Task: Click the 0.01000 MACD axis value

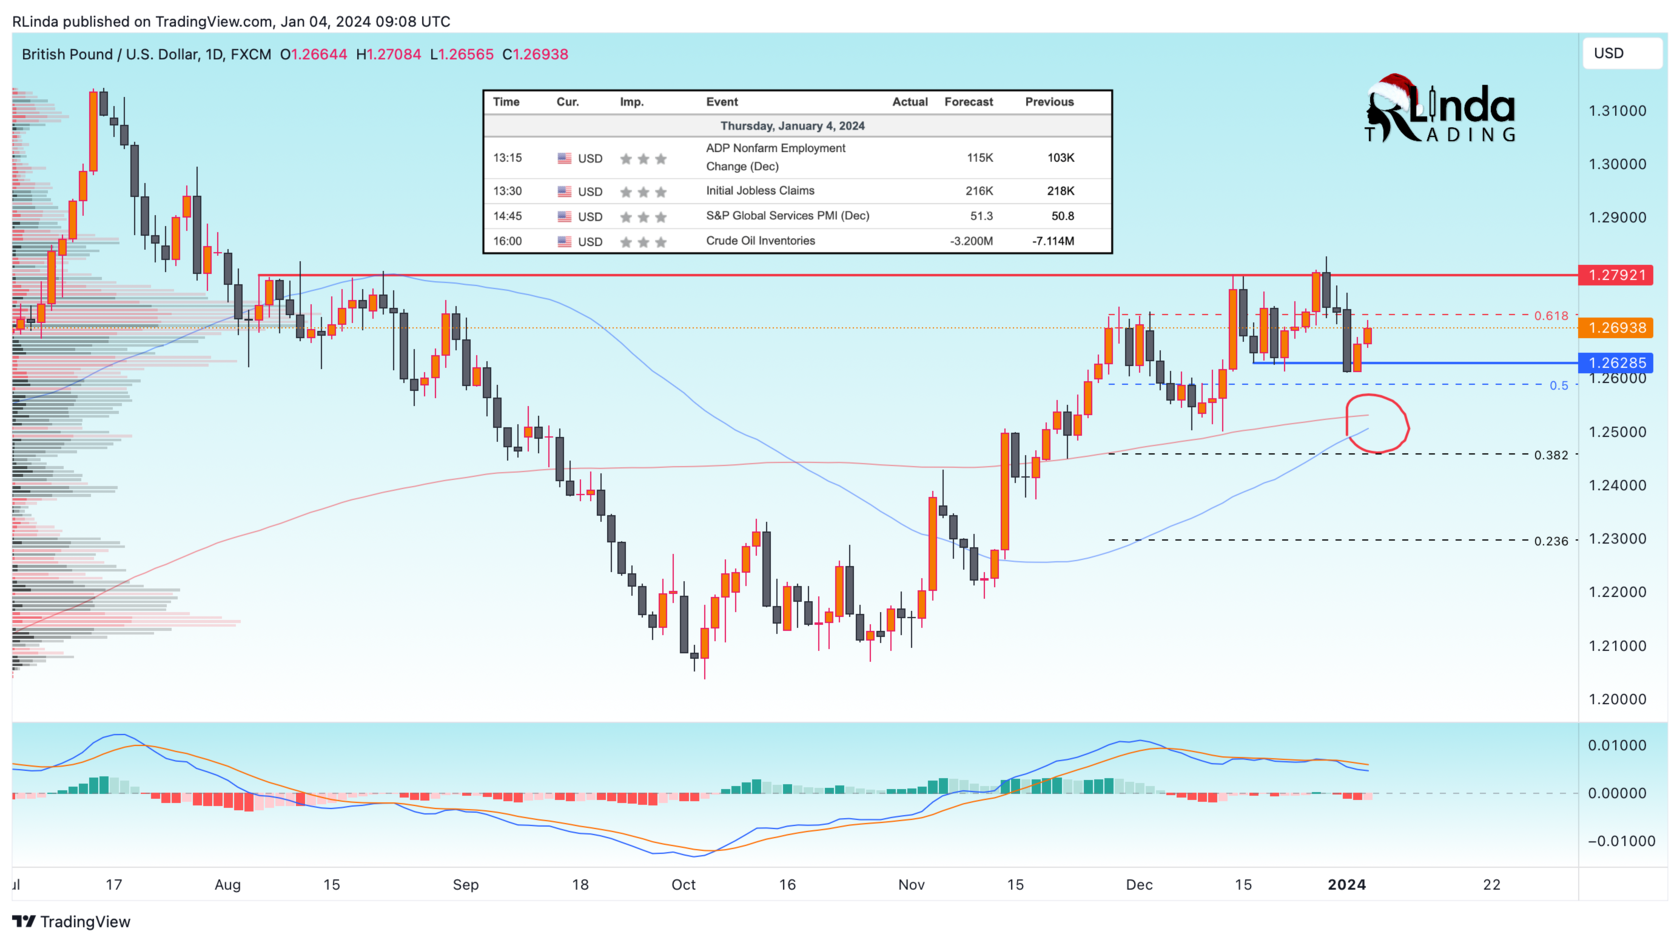Action: point(1617,745)
